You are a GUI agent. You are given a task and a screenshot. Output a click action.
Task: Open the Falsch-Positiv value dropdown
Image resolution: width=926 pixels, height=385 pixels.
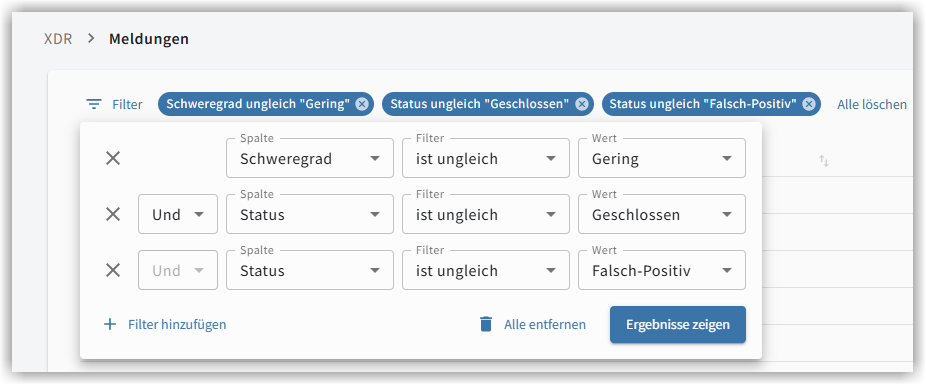662,270
